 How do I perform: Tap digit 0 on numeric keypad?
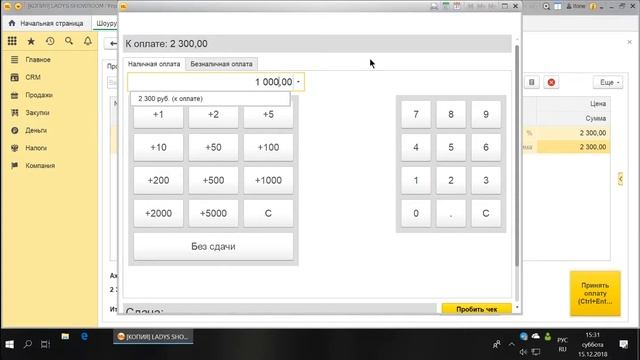[x=416, y=213]
